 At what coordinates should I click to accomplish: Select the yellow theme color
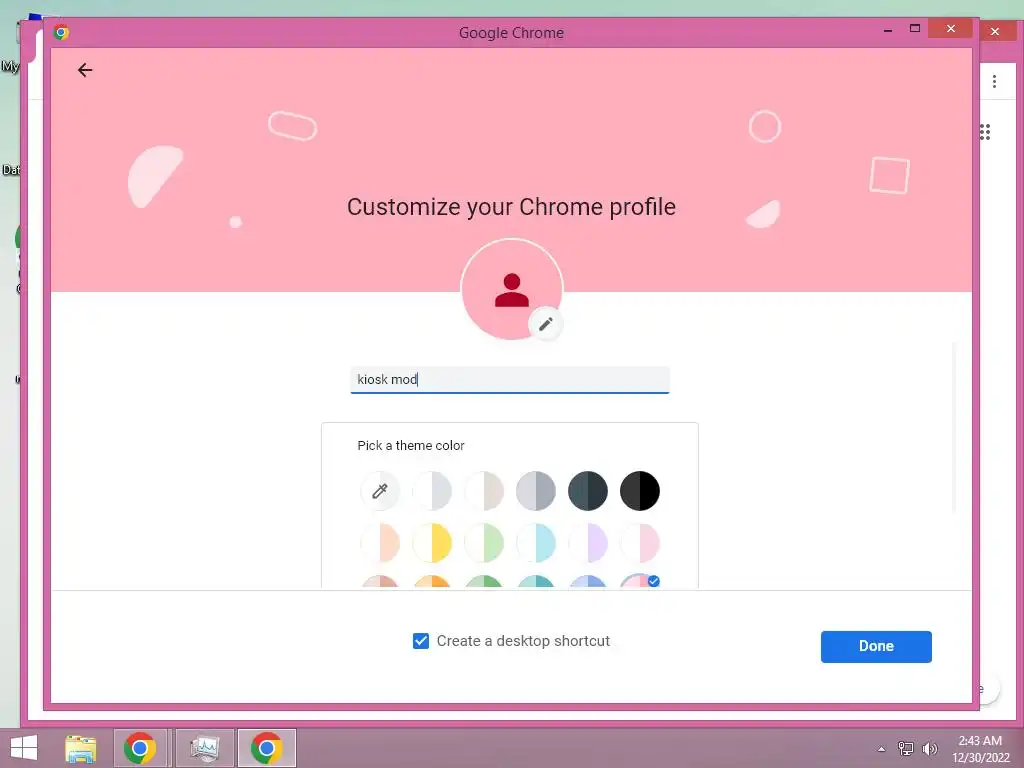pyautogui.click(x=432, y=543)
